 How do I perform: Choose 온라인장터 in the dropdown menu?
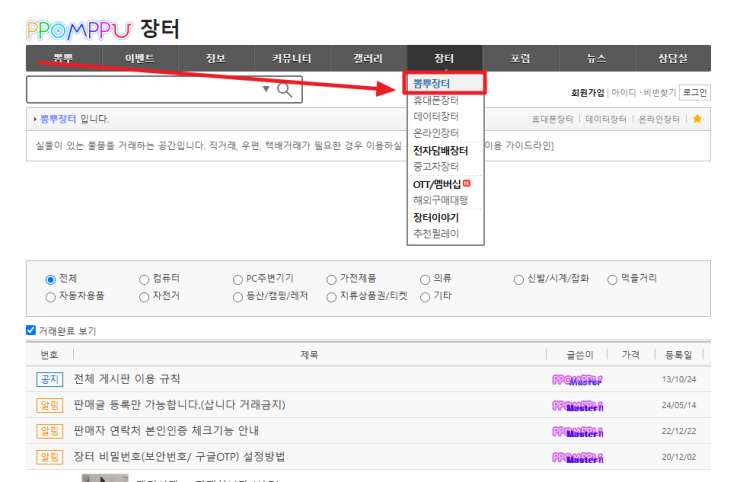point(436,133)
